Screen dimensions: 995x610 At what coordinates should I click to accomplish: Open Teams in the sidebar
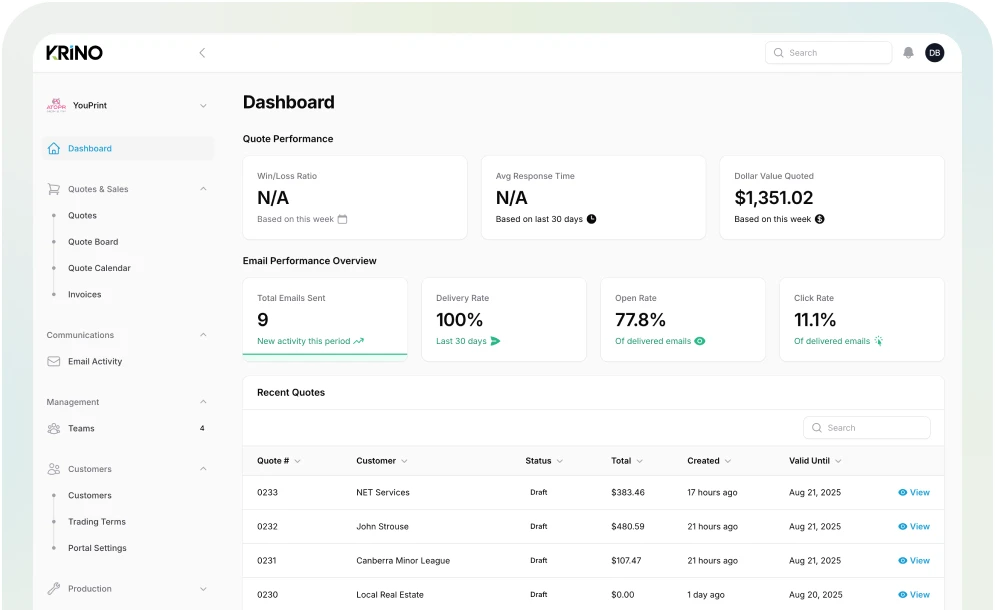point(81,428)
